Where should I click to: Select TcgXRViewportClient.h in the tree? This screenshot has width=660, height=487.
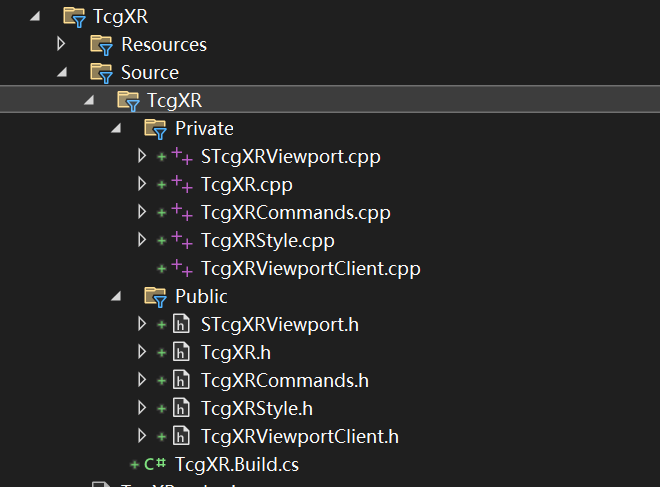point(299,436)
